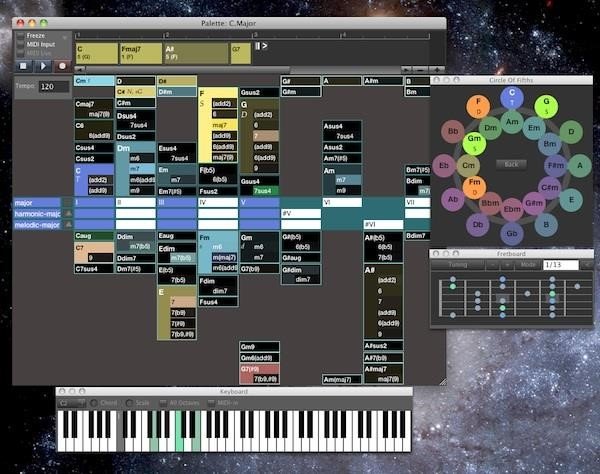Click the F#m node in Circle of Fifths
This screenshot has height=474, width=600.
click(556, 165)
